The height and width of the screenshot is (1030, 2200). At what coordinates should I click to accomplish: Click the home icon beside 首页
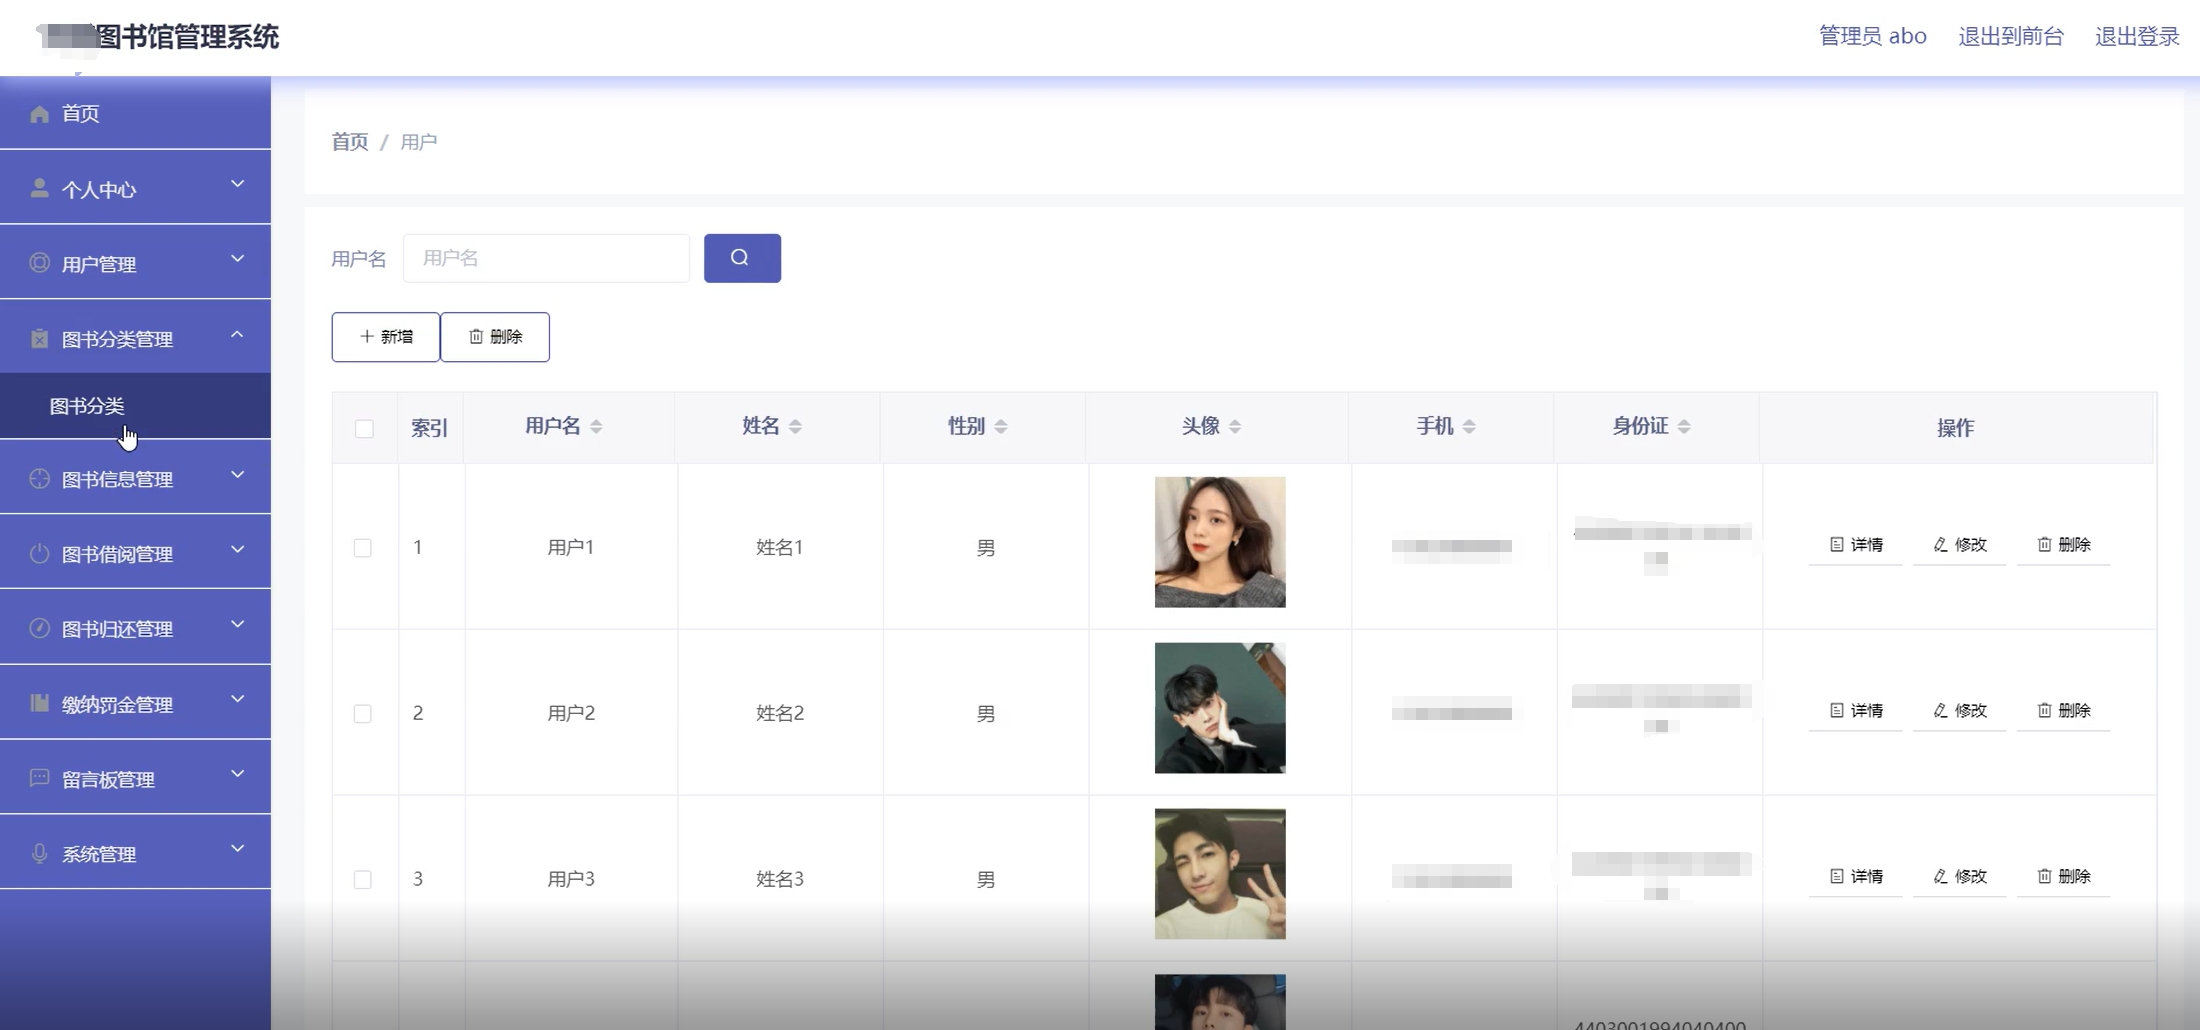39,113
